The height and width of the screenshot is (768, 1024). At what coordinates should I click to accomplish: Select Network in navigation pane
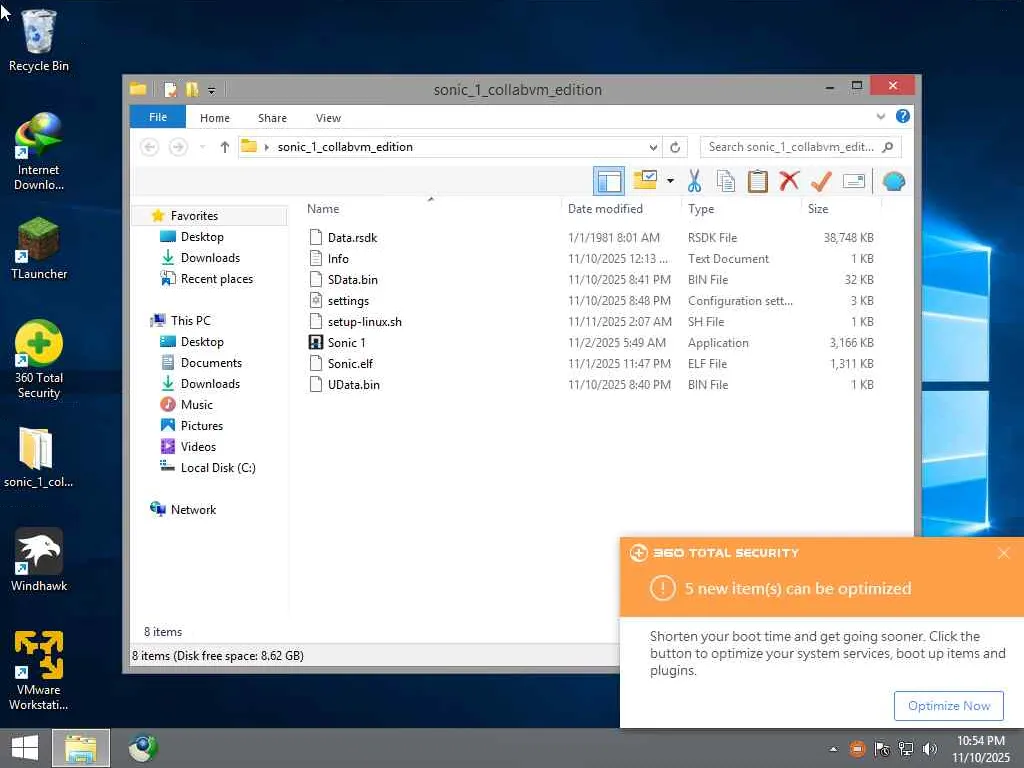pos(193,509)
